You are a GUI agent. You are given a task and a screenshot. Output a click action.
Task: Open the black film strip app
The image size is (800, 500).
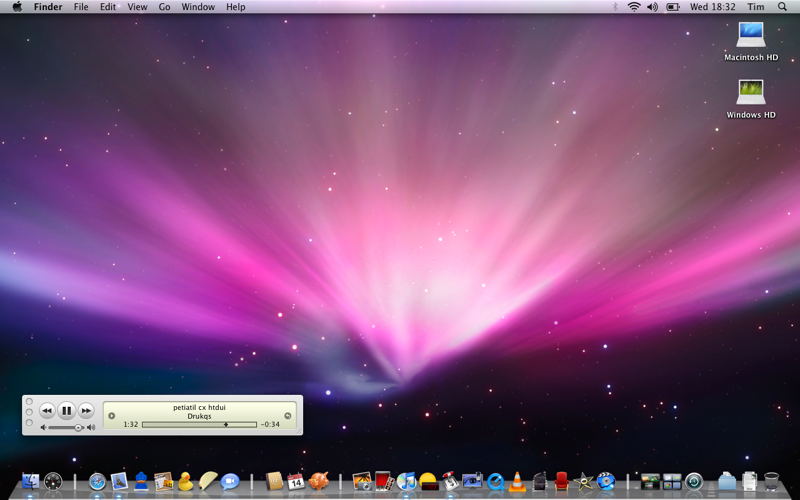pos(539,481)
